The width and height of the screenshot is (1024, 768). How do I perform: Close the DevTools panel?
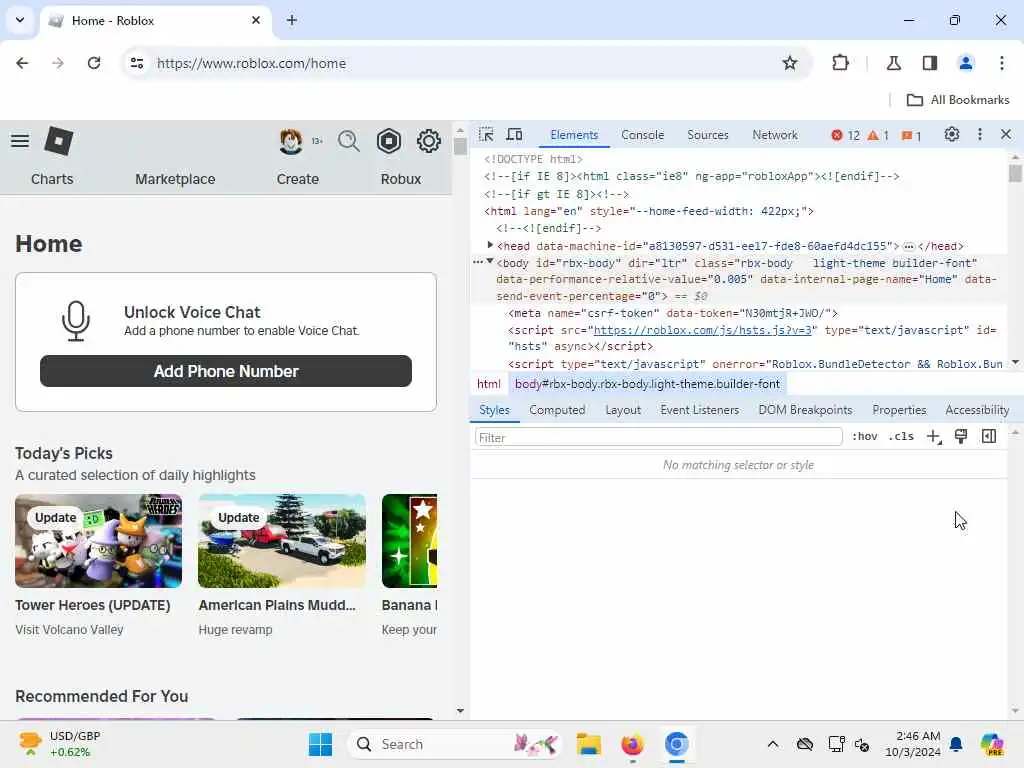[1006, 135]
